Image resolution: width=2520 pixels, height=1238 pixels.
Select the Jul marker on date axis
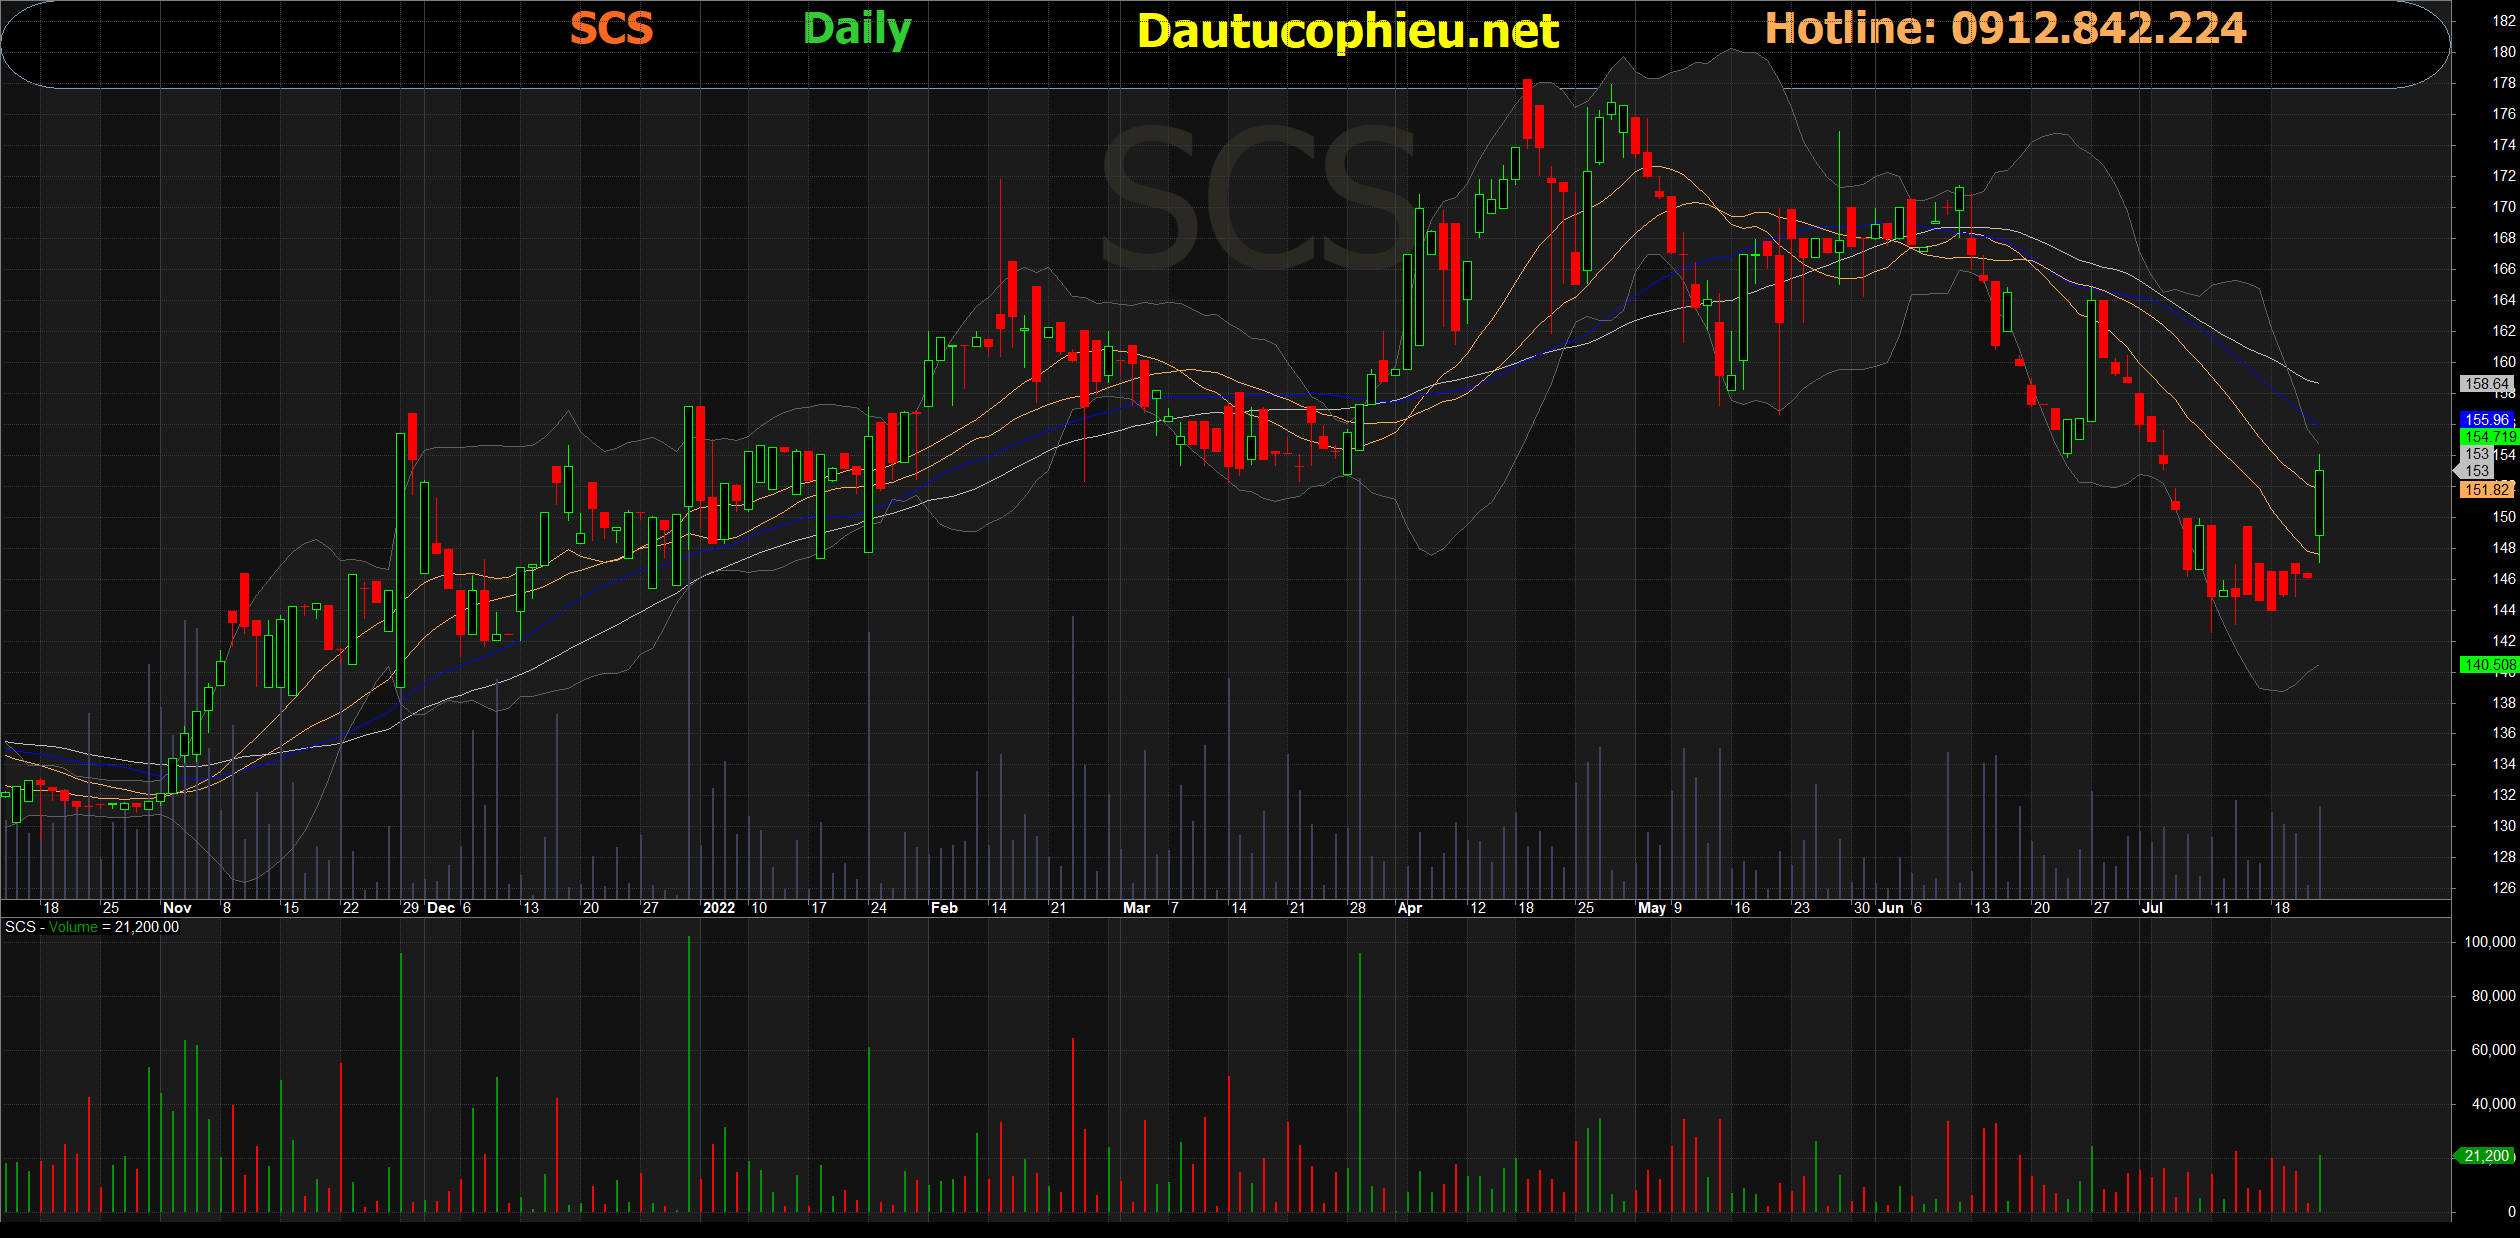(2151, 908)
